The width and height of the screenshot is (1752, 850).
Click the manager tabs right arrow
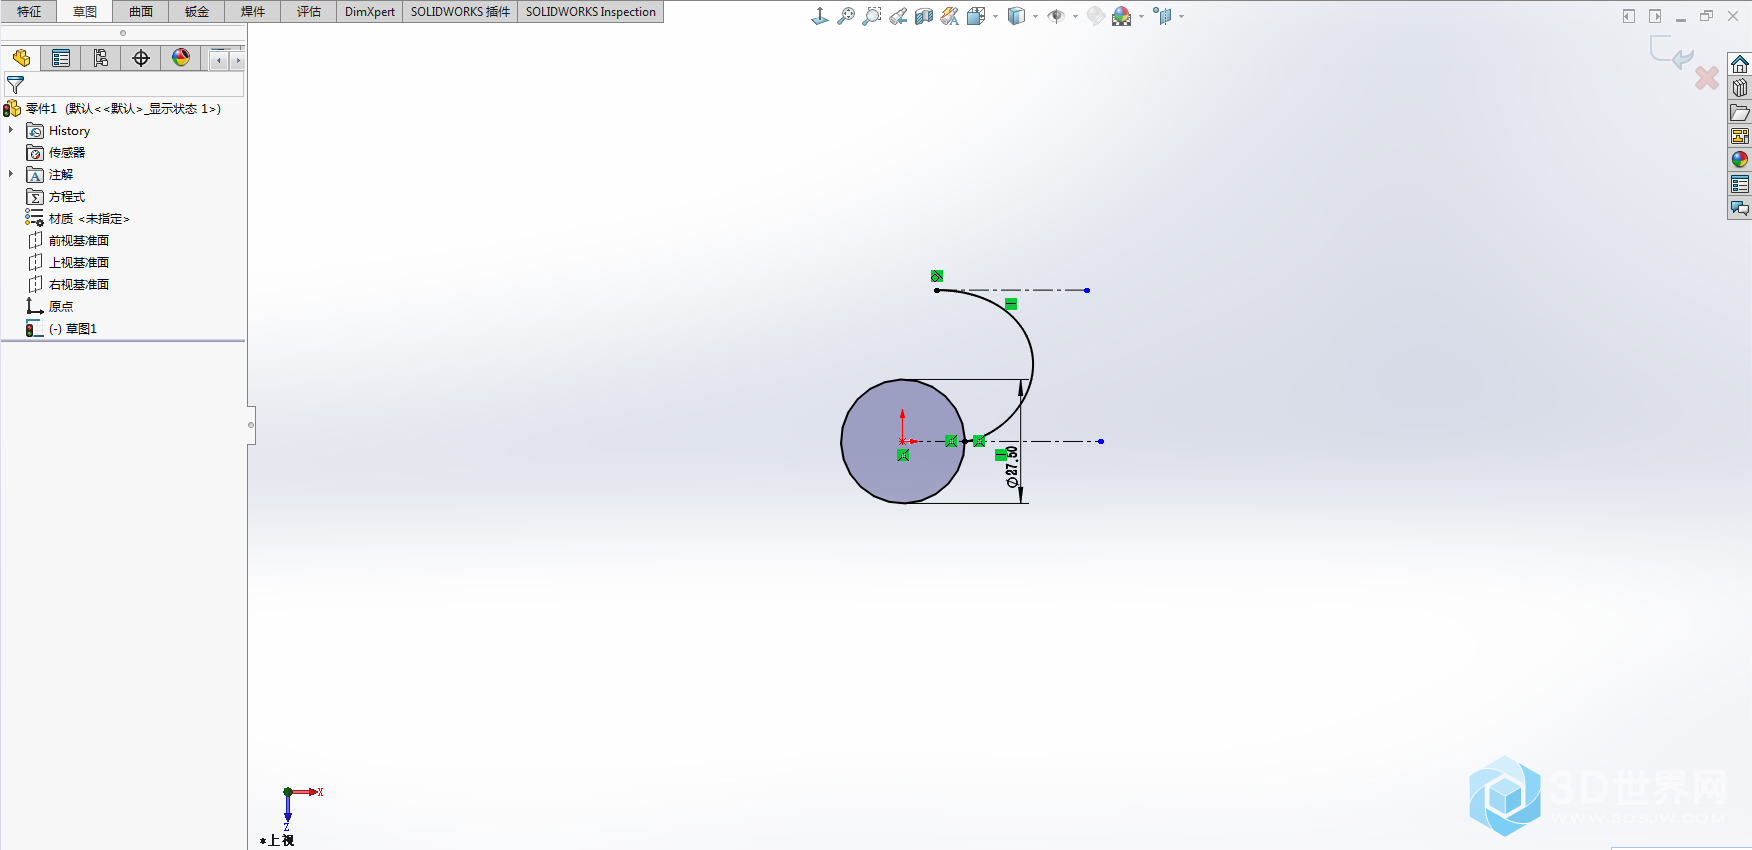pyautogui.click(x=237, y=60)
